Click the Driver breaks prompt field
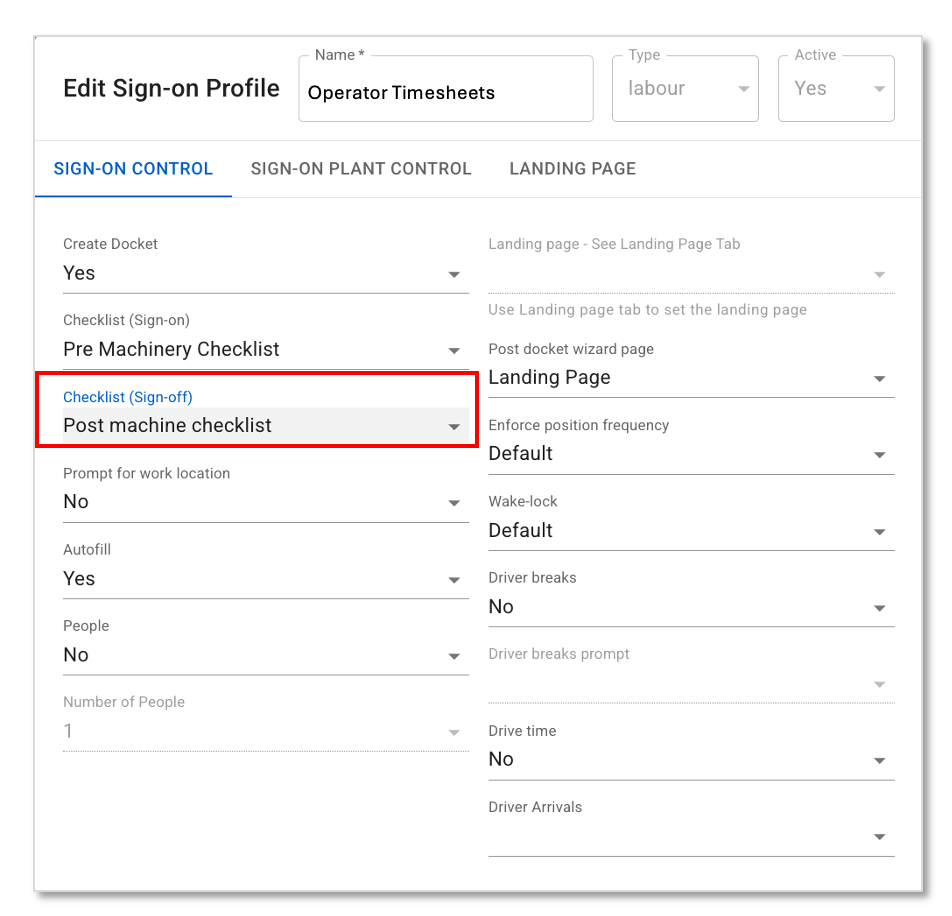Screen dimensions: 952x916 click(690, 684)
